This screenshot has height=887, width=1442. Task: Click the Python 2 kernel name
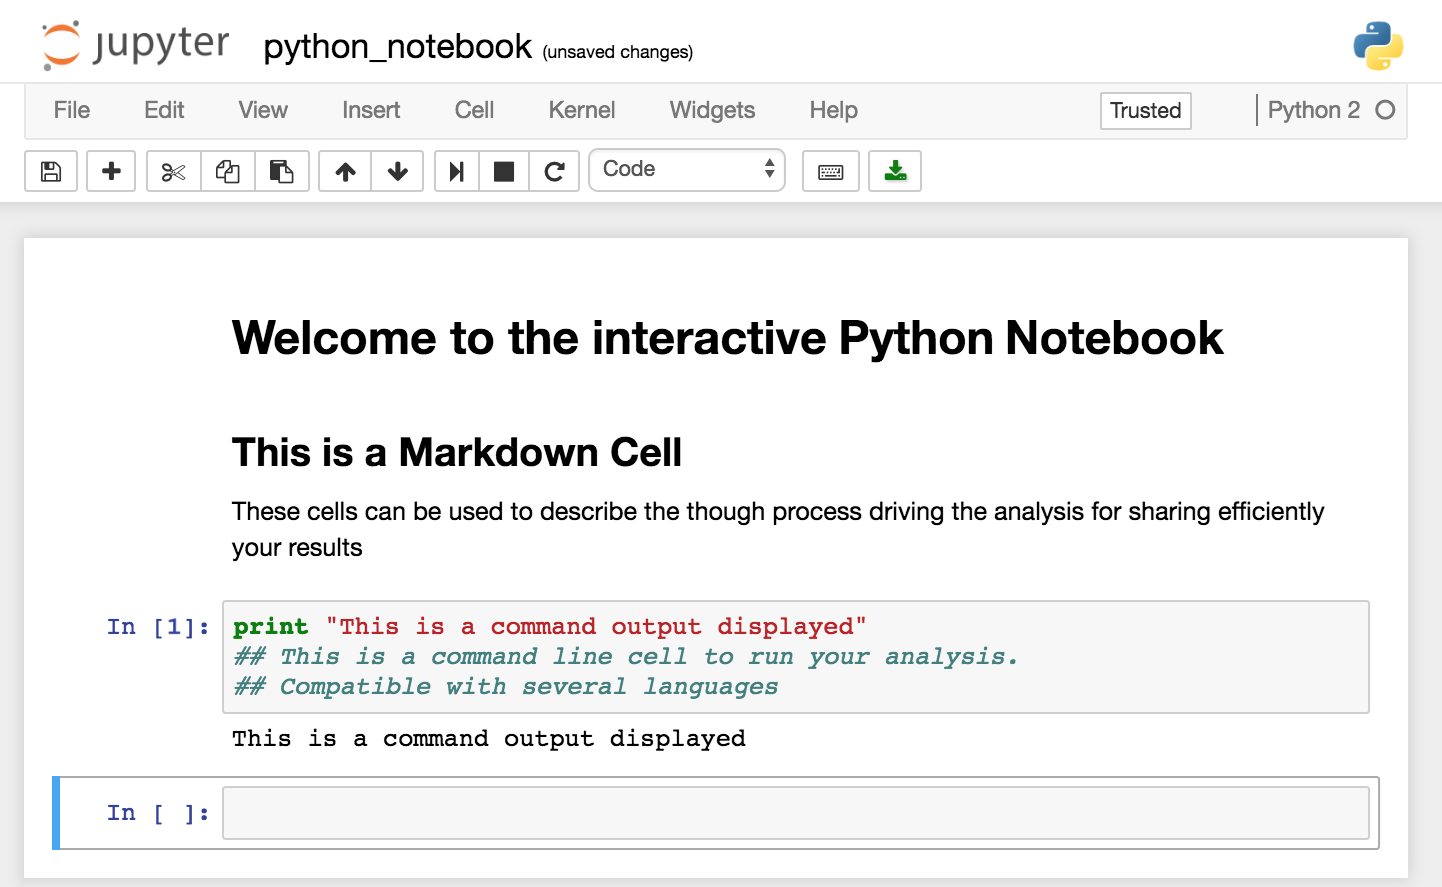(x=1314, y=110)
